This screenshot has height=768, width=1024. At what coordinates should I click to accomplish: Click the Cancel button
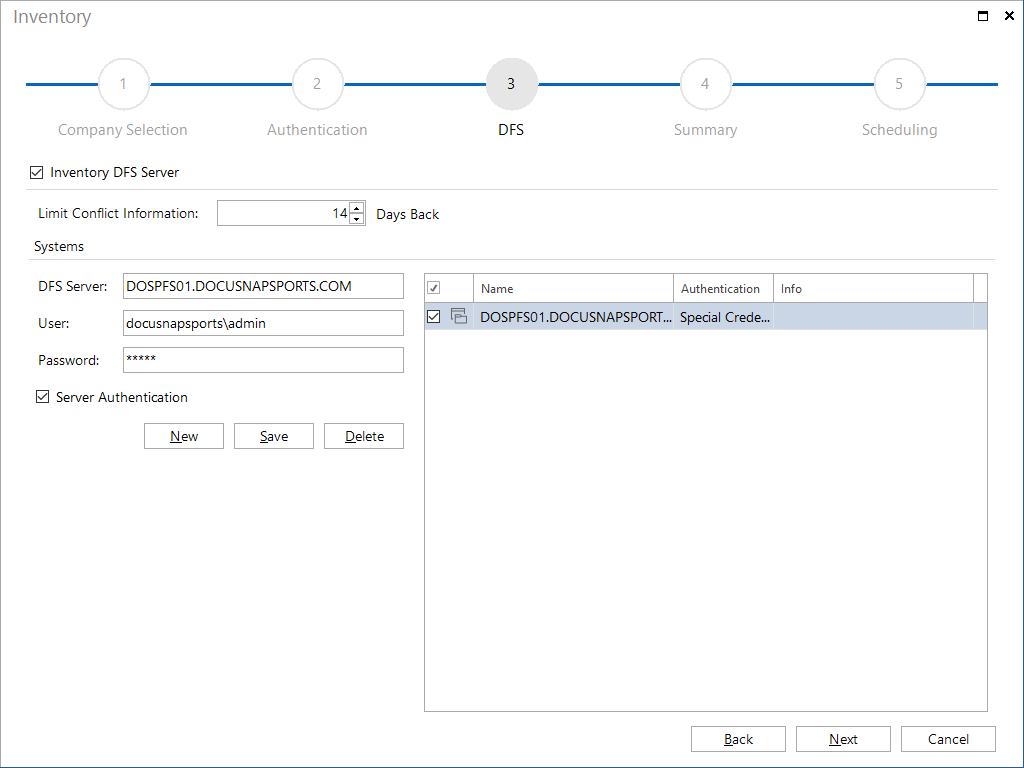(948, 739)
